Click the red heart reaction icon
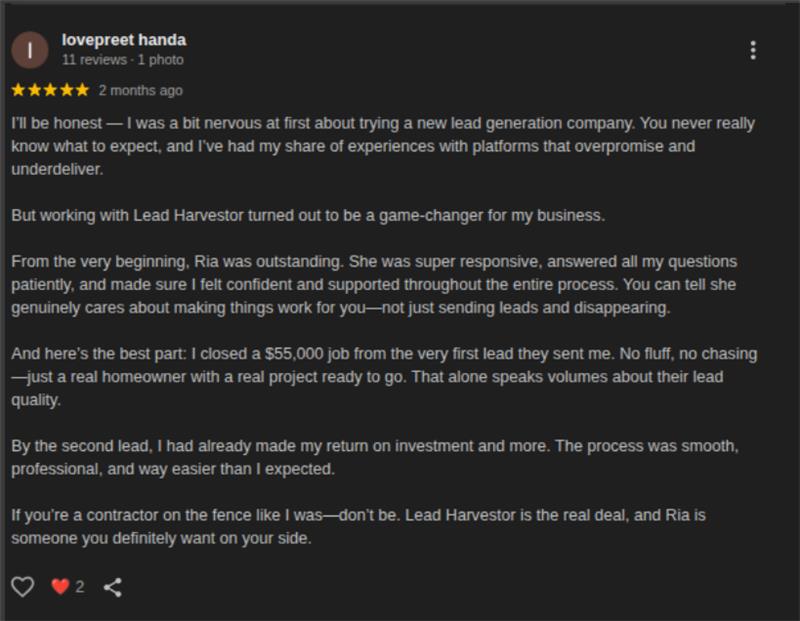 tap(60, 587)
